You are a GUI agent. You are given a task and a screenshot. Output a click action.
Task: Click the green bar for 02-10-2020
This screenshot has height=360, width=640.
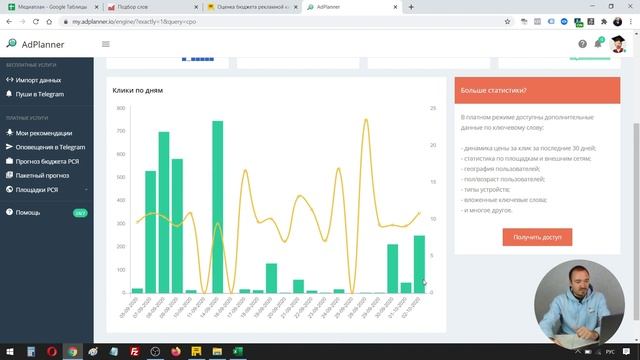(x=419, y=264)
